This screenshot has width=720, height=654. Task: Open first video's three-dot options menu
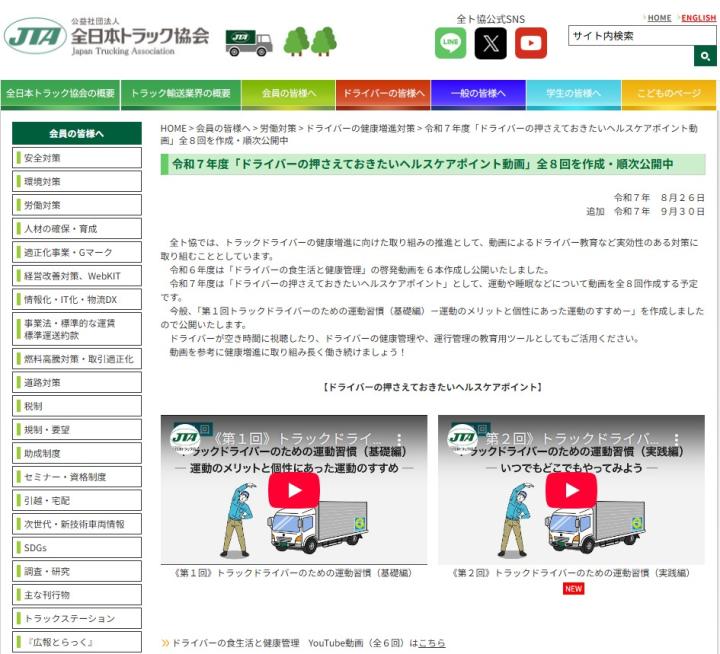coord(399,439)
